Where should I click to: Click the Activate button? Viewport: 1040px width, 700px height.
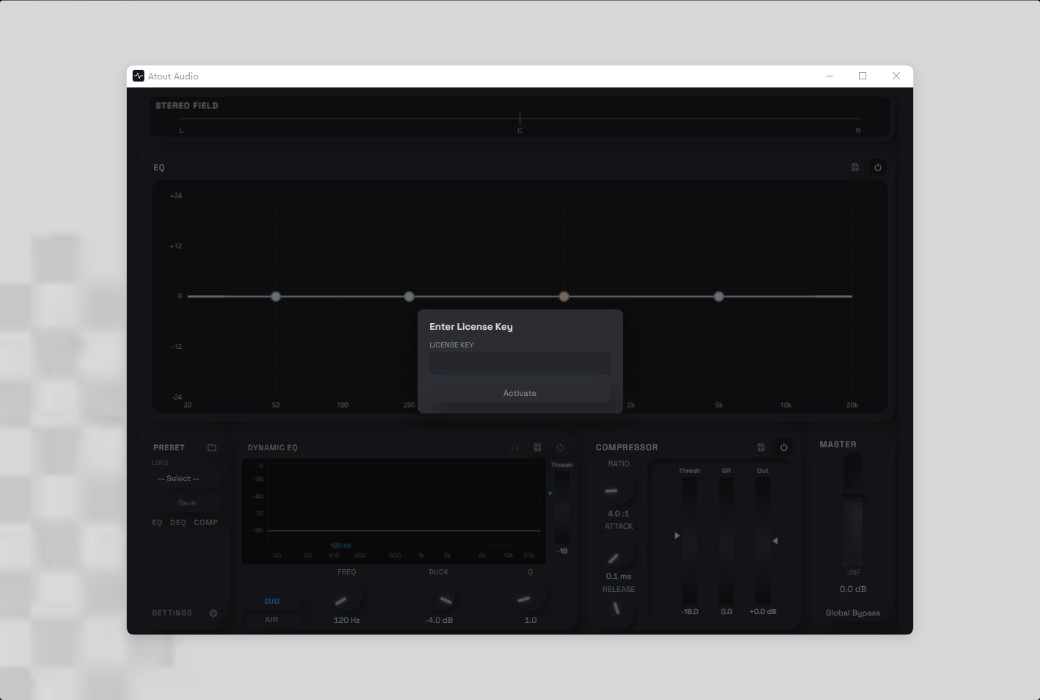pos(519,393)
